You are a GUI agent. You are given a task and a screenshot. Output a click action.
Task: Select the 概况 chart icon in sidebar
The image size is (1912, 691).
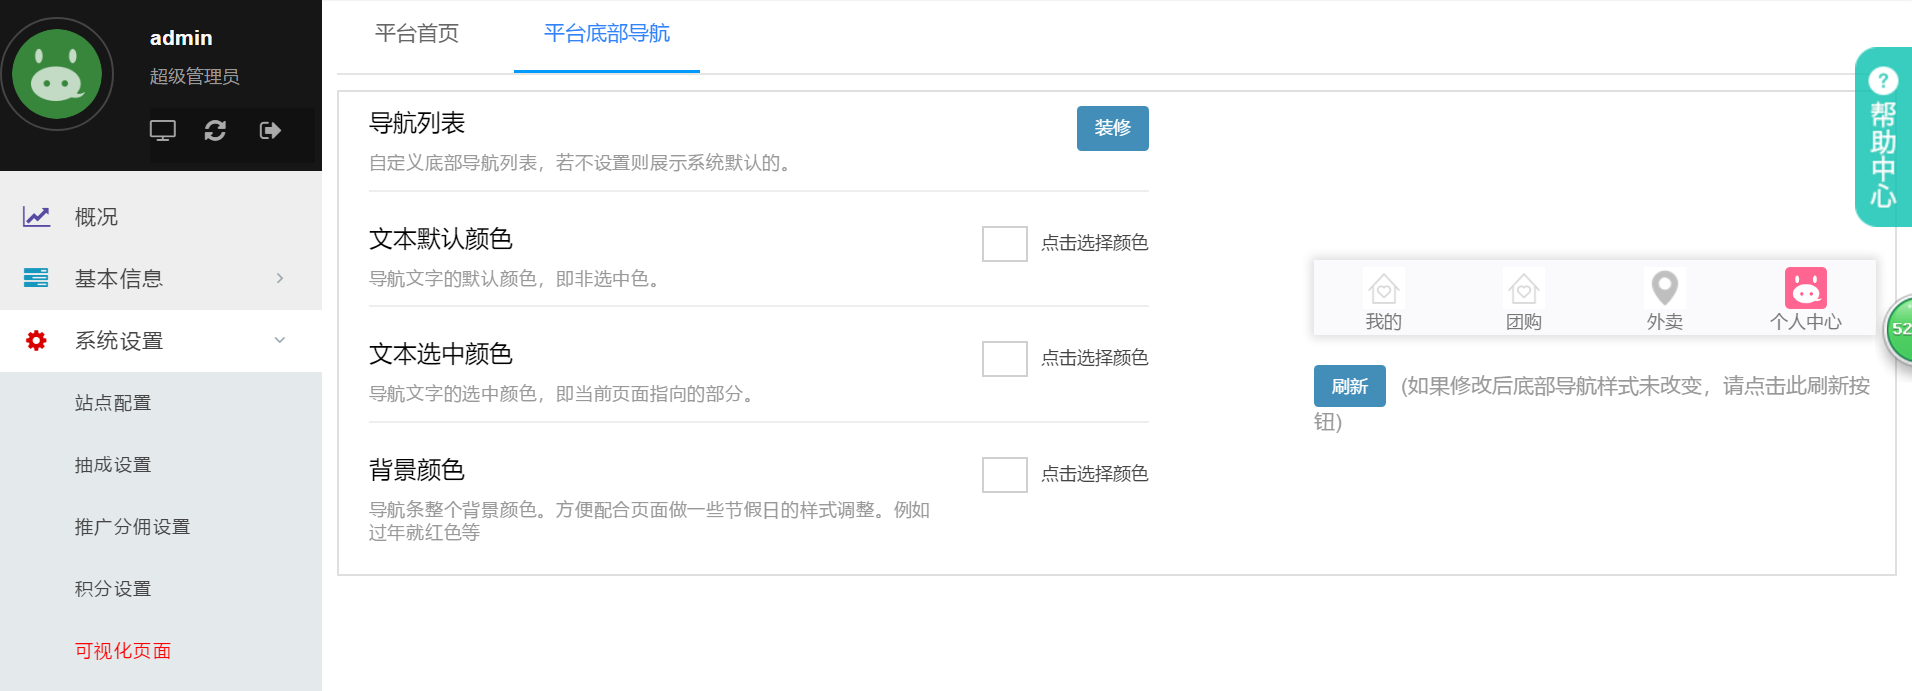pyautogui.click(x=36, y=216)
